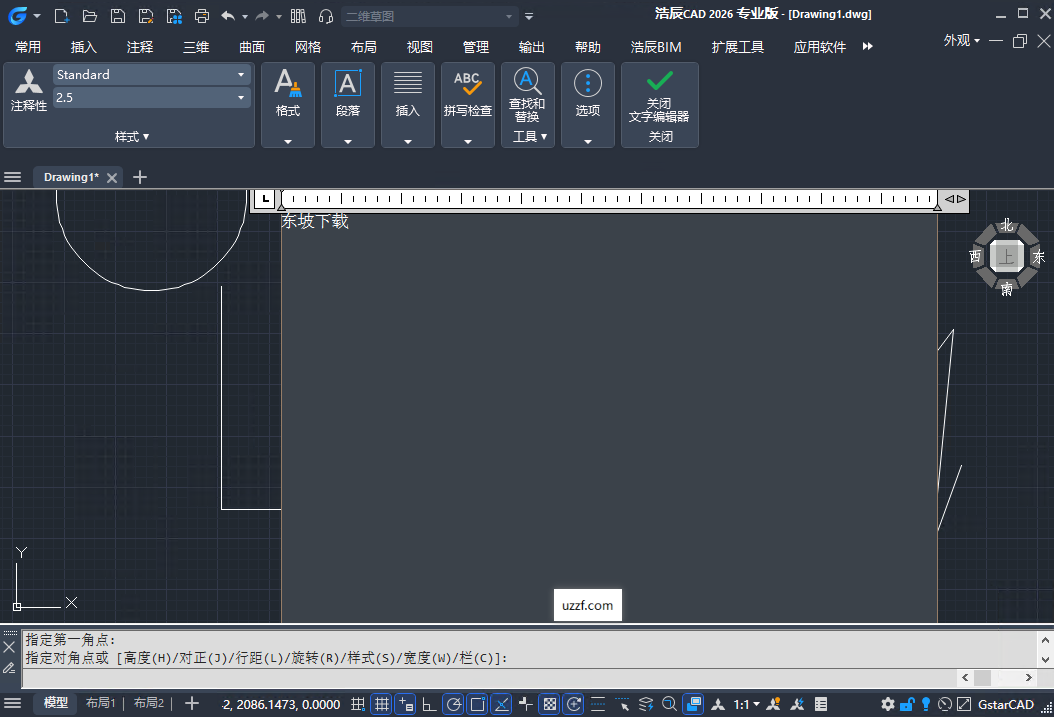Click the Print icon in quick access toolbar
The width and height of the screenshot is (1054, 717).
202,16
